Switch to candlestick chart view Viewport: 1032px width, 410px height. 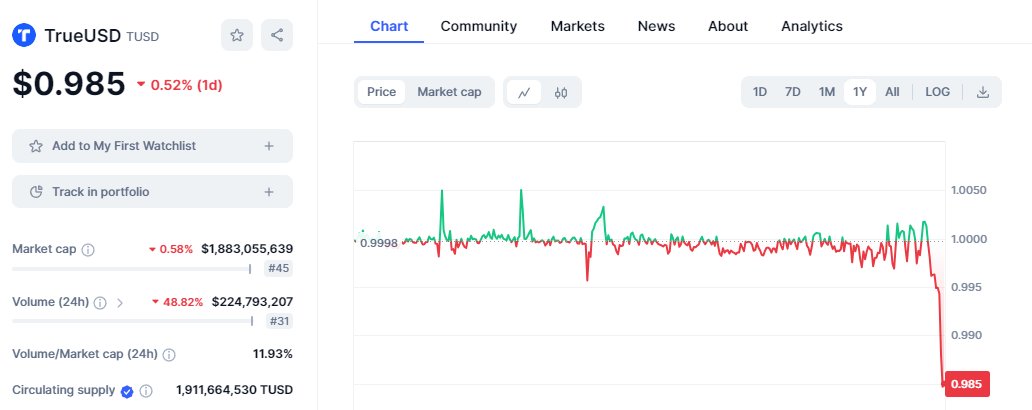[561, 92]
